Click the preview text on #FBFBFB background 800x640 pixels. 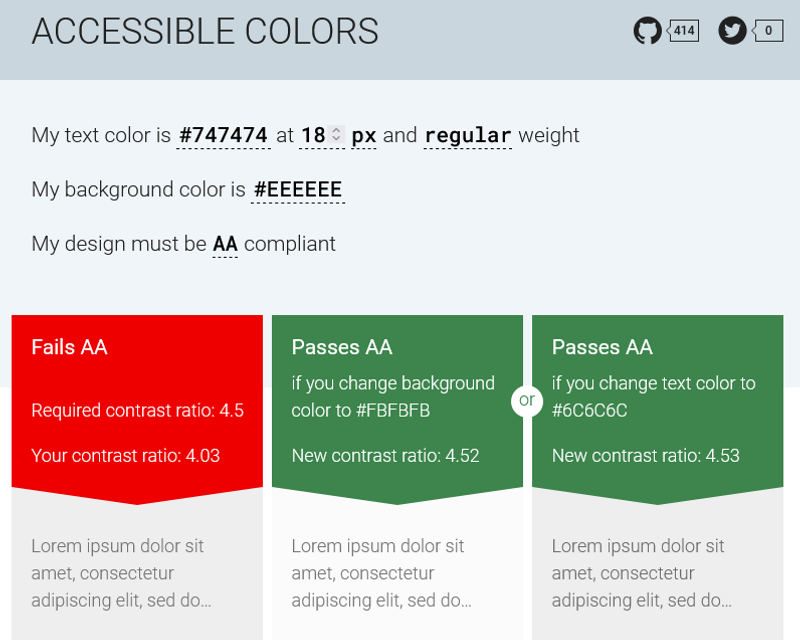(381, 573)
